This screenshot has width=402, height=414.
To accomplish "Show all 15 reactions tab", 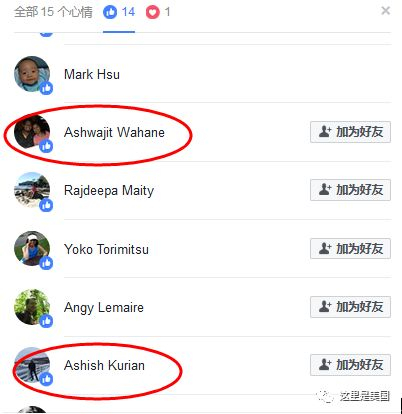I will (x=53, y=12).
